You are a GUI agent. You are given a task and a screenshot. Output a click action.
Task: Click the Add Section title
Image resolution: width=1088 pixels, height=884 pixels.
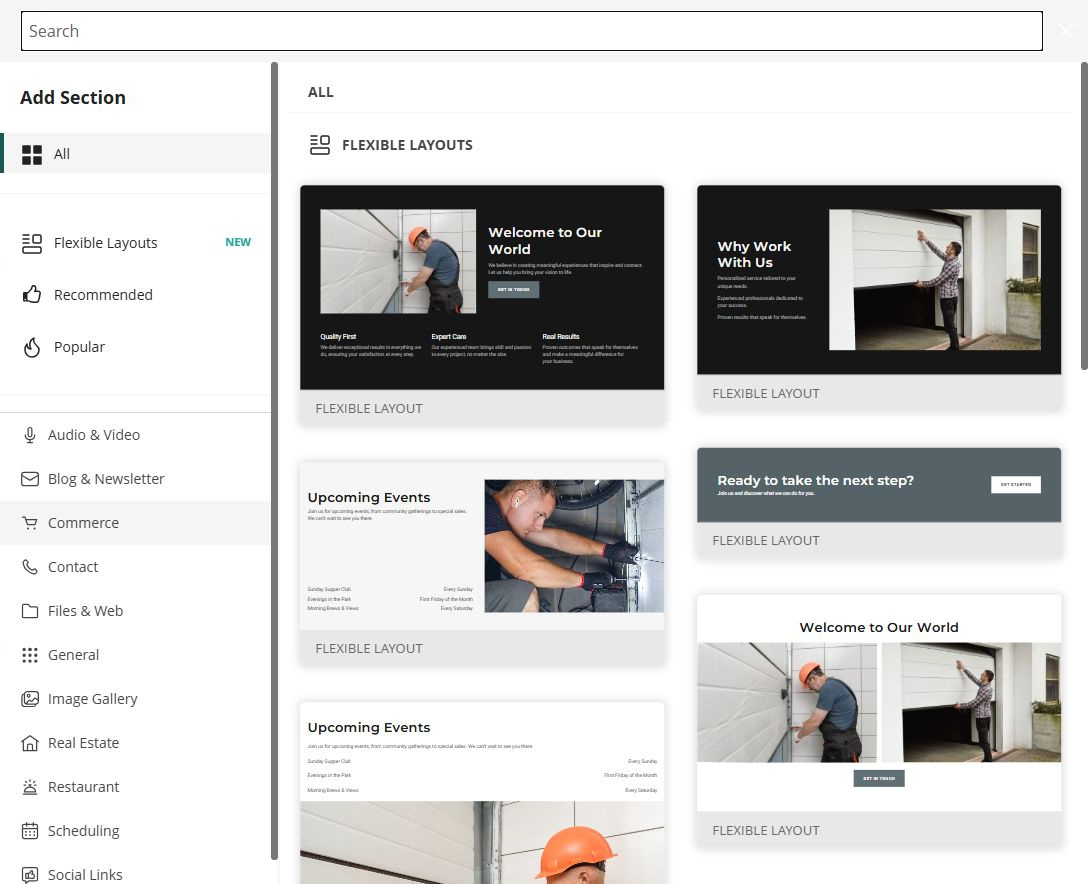(73, 98)
